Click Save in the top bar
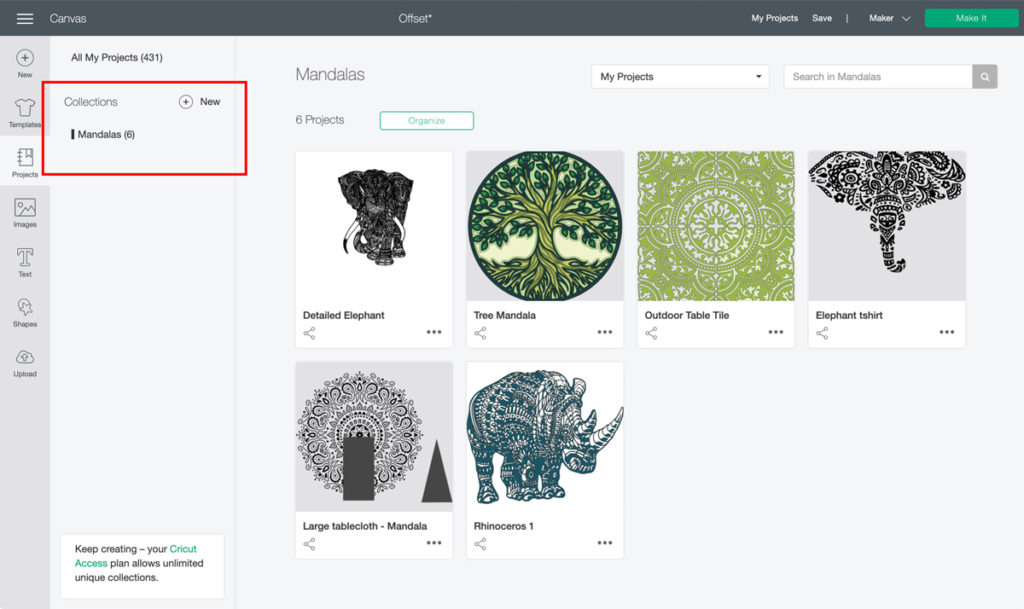This screenshot has height=609, width=1024. point(822,18)
